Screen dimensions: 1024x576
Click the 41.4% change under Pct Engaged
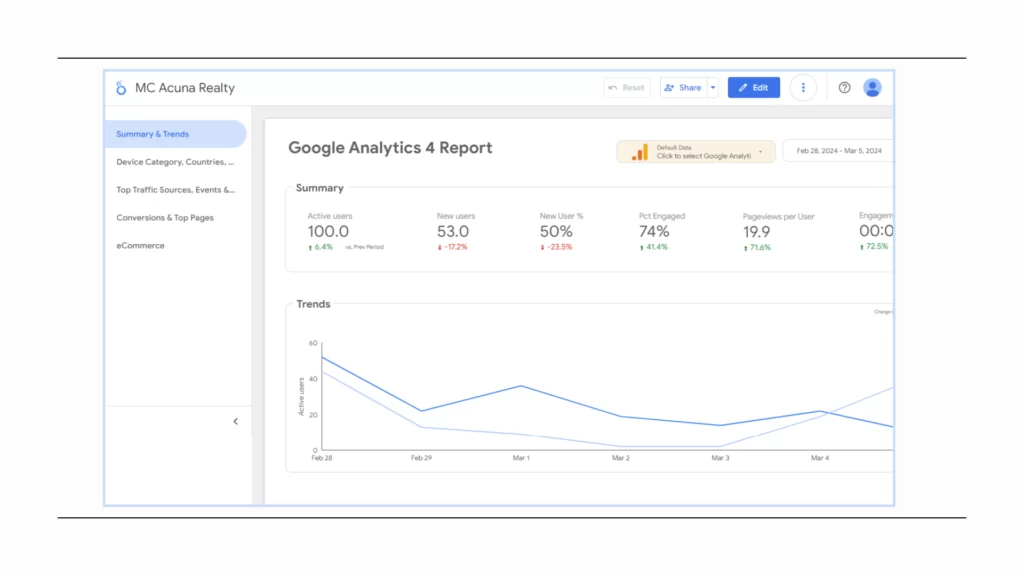click(654, 247)
